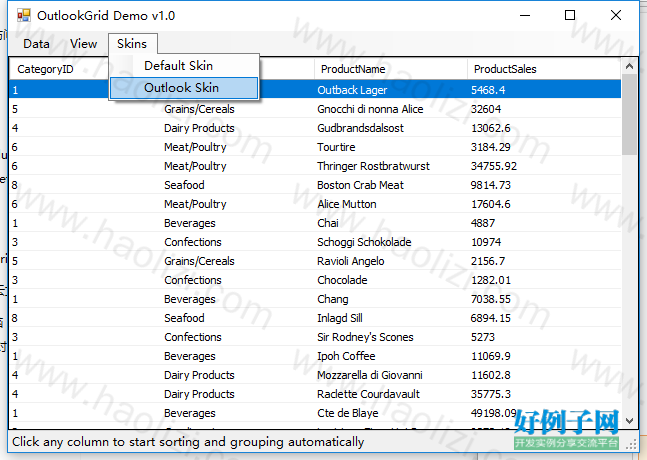Click Seafood in the Boston Crab Meat row
The height and width of the screenshot is (460, 647).
click(184, 185)
